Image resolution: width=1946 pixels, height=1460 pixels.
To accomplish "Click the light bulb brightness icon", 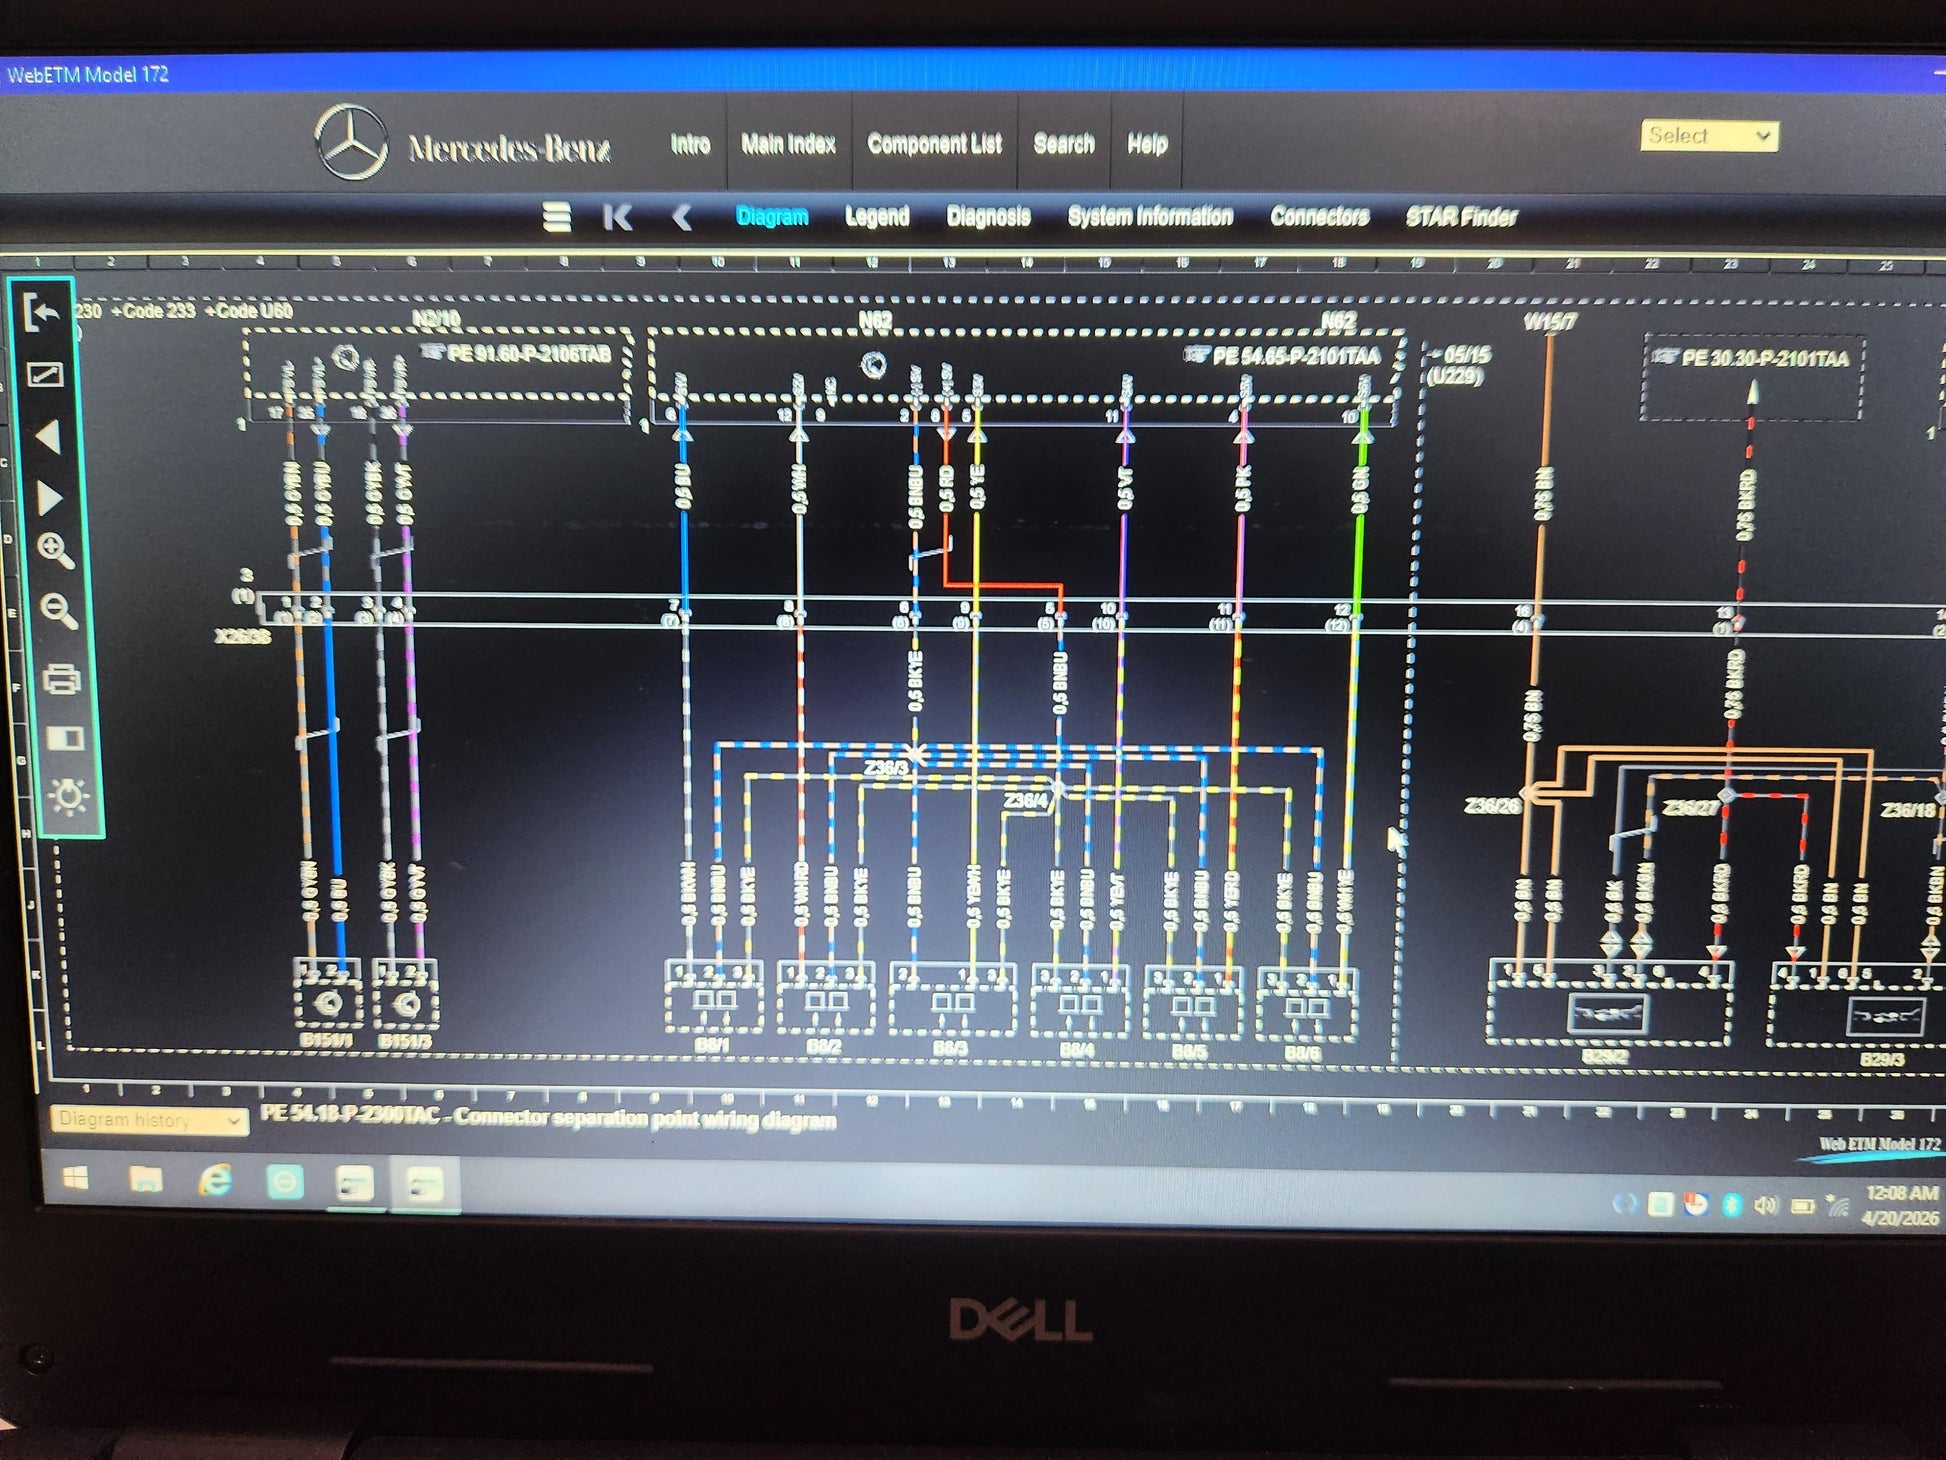I will click(69, 797).
